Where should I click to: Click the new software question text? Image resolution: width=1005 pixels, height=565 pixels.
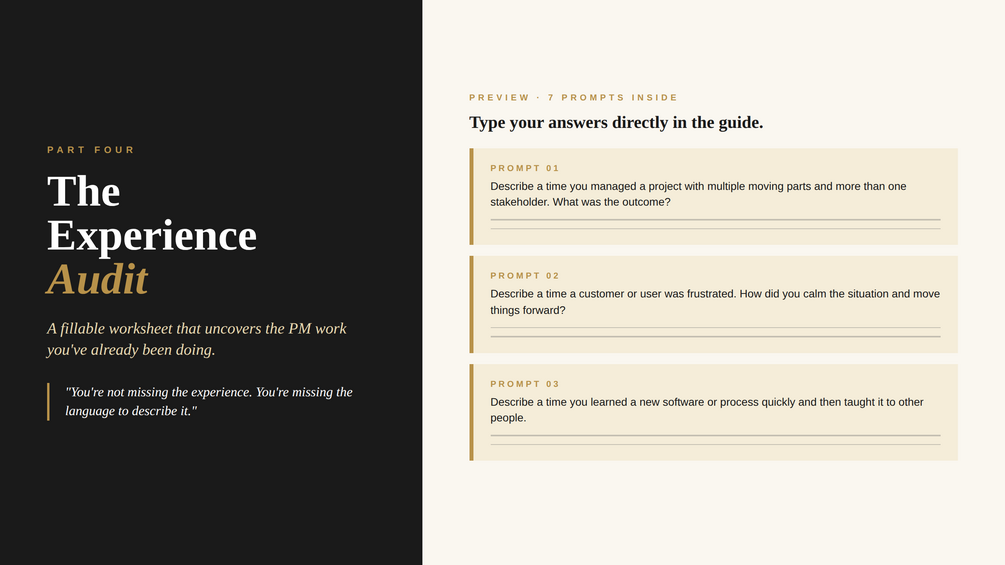(707, 410)
